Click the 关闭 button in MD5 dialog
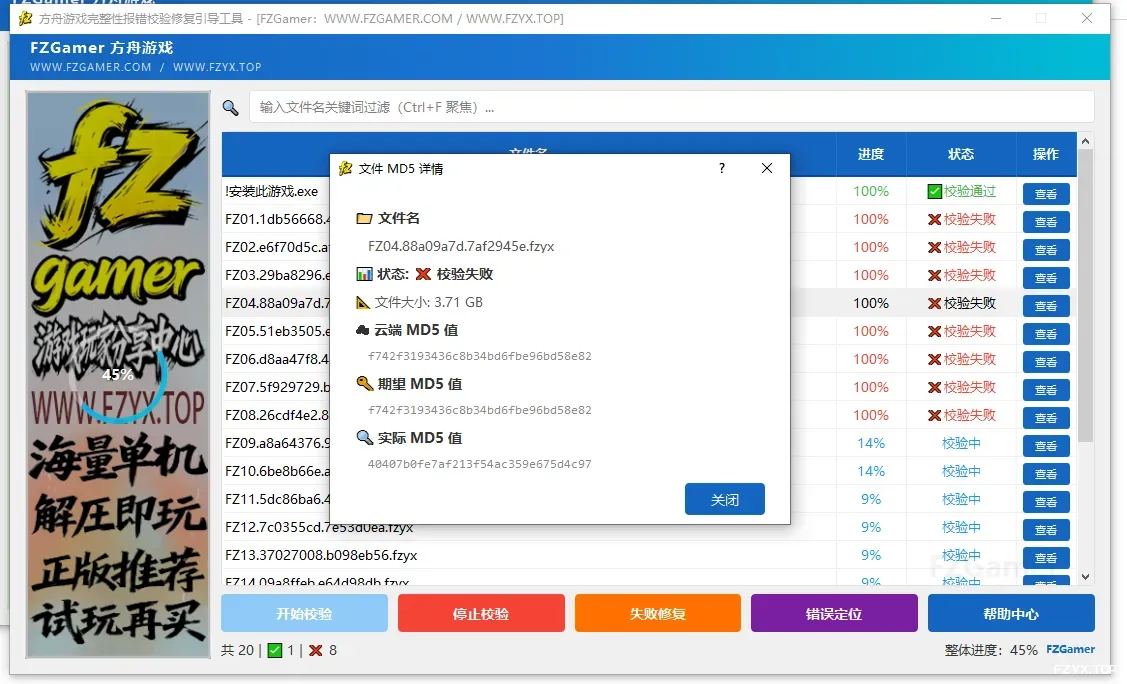The image size is (1127, 684). tap(724, 499)
